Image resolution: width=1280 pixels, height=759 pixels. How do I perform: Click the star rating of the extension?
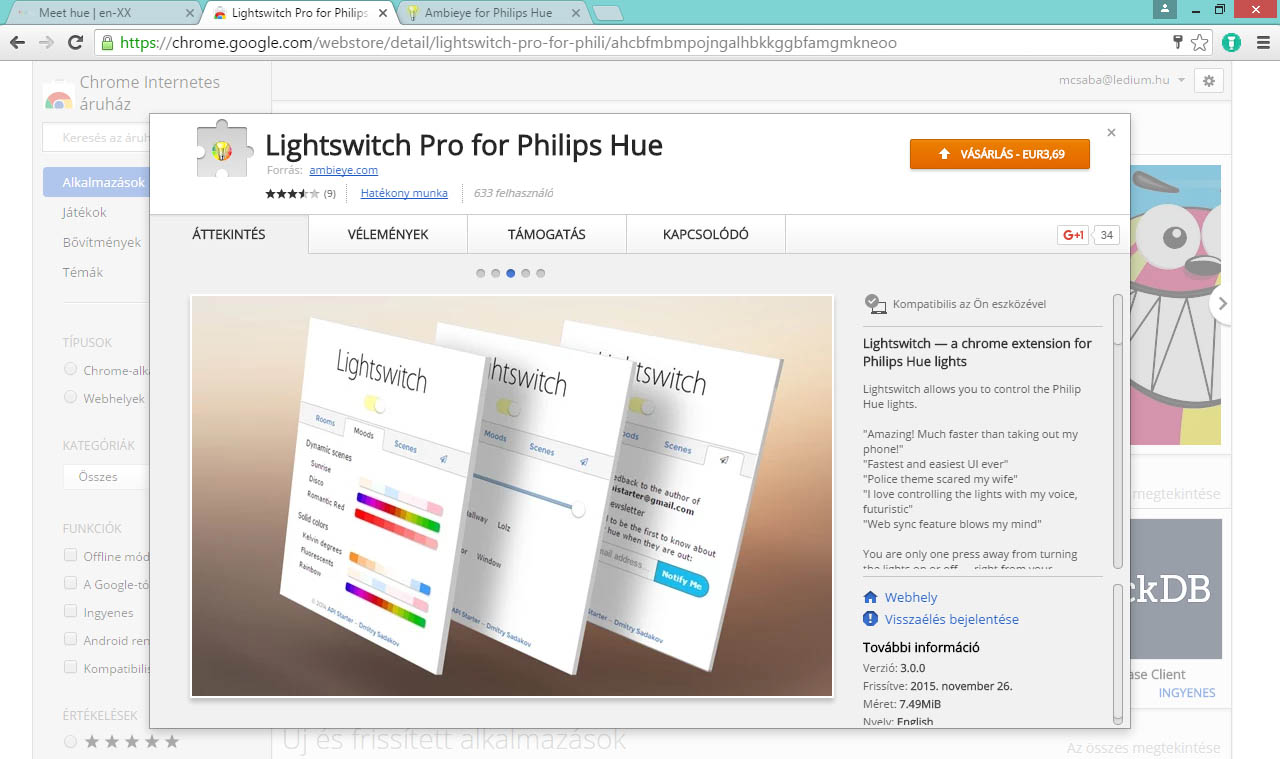[292, 193]
